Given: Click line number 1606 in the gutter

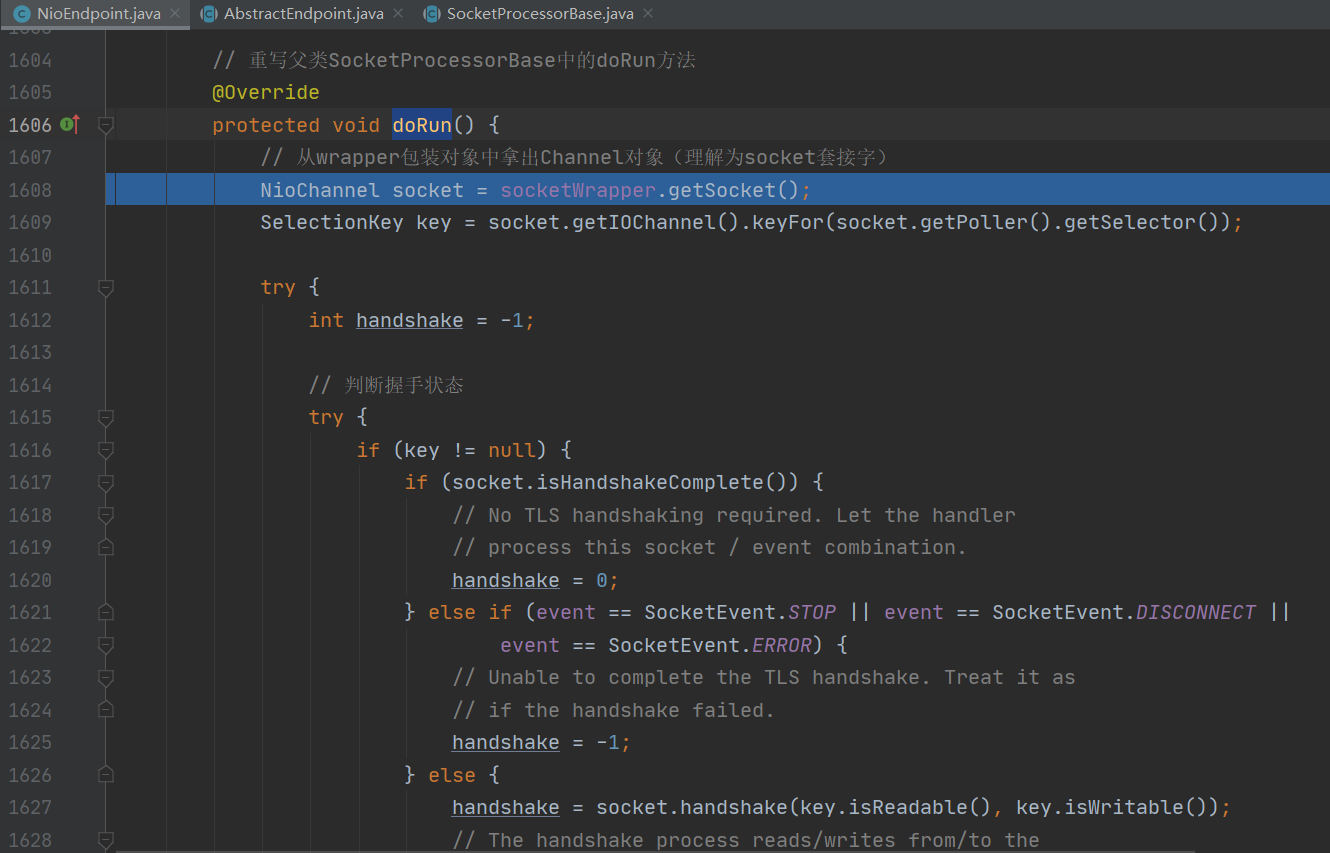Looking at the screenshot, I should point(29,125).
